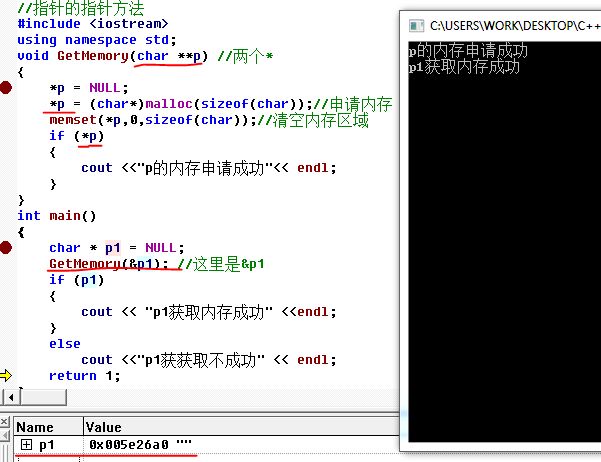
Task: Click the horizontal scrollbar left arrow
Action: tap(11, 398)
